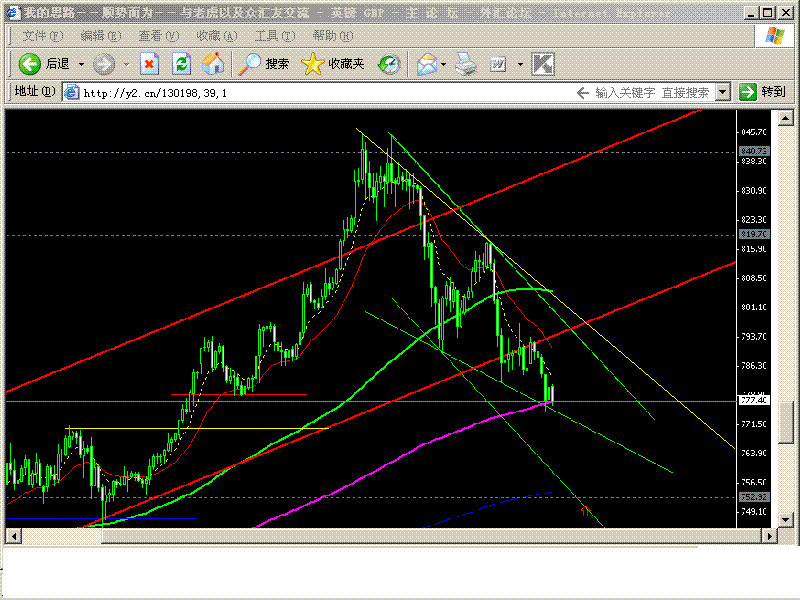Maximize the Internet Explorer window
The height and width of the screenshot is (600, 800).
767,13
